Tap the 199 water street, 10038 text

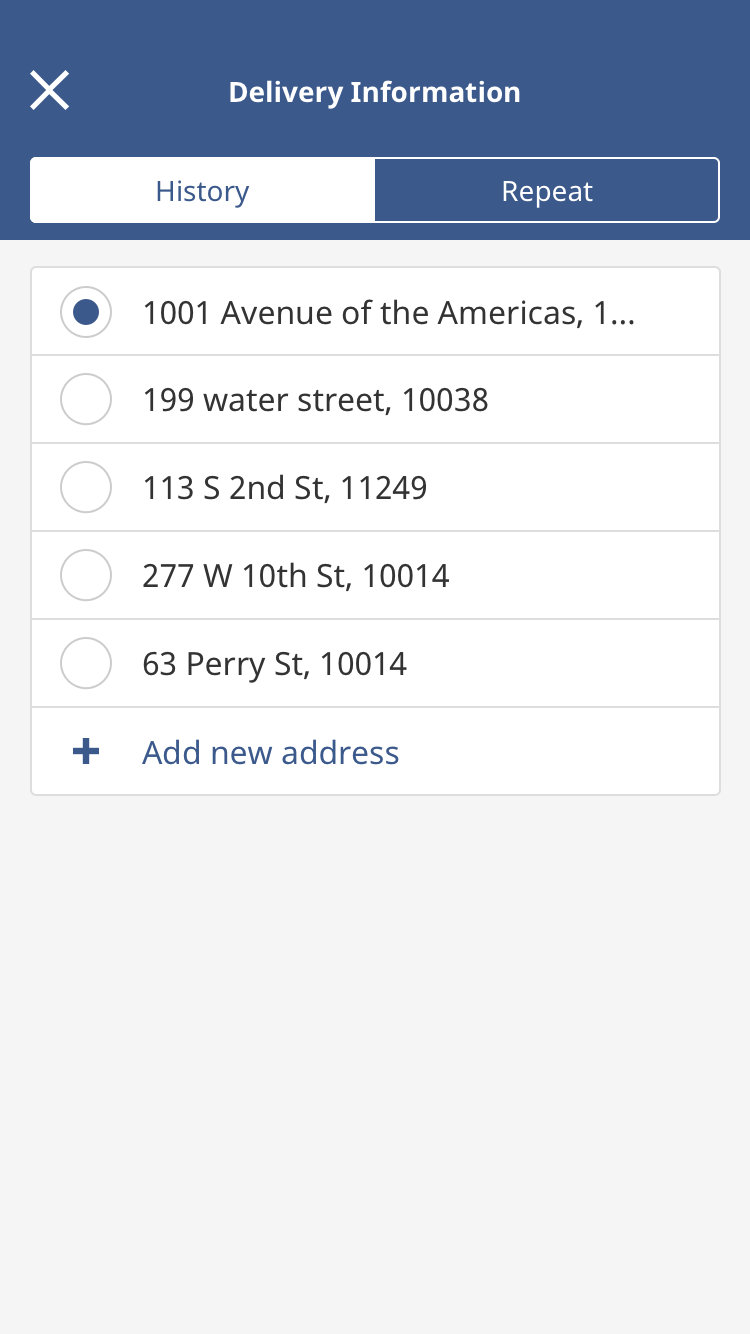pos(315,400)
